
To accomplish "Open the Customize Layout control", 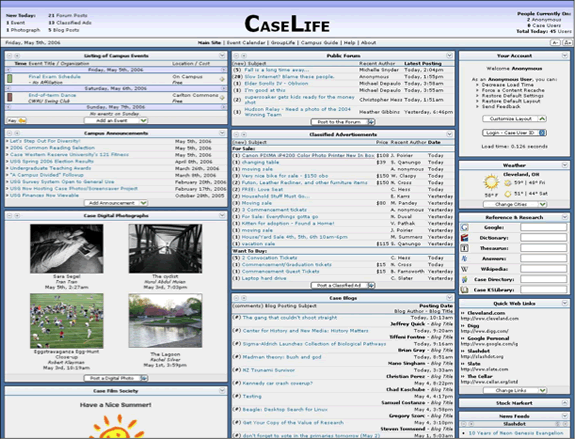I will click(x=514, y=119).
